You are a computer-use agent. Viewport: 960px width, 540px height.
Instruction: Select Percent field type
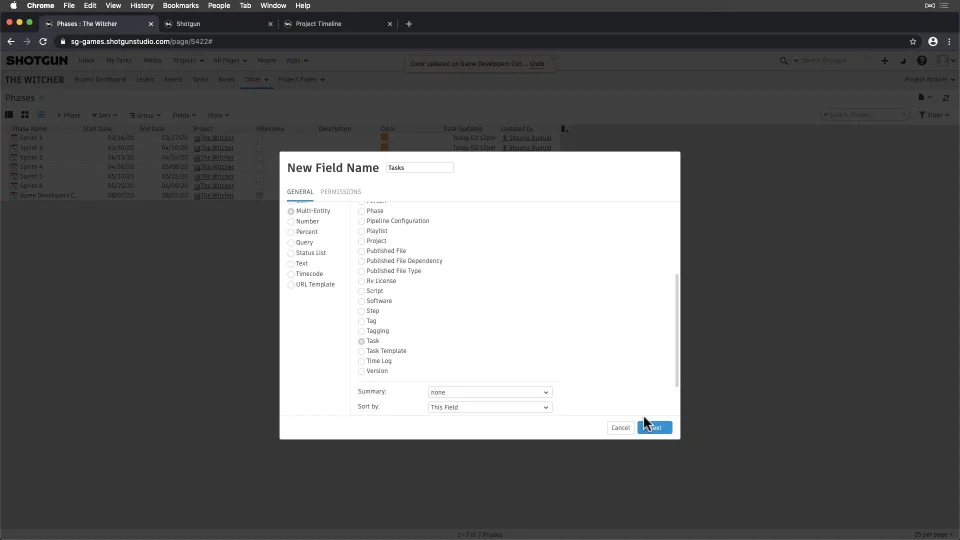(x=291, y=232)
